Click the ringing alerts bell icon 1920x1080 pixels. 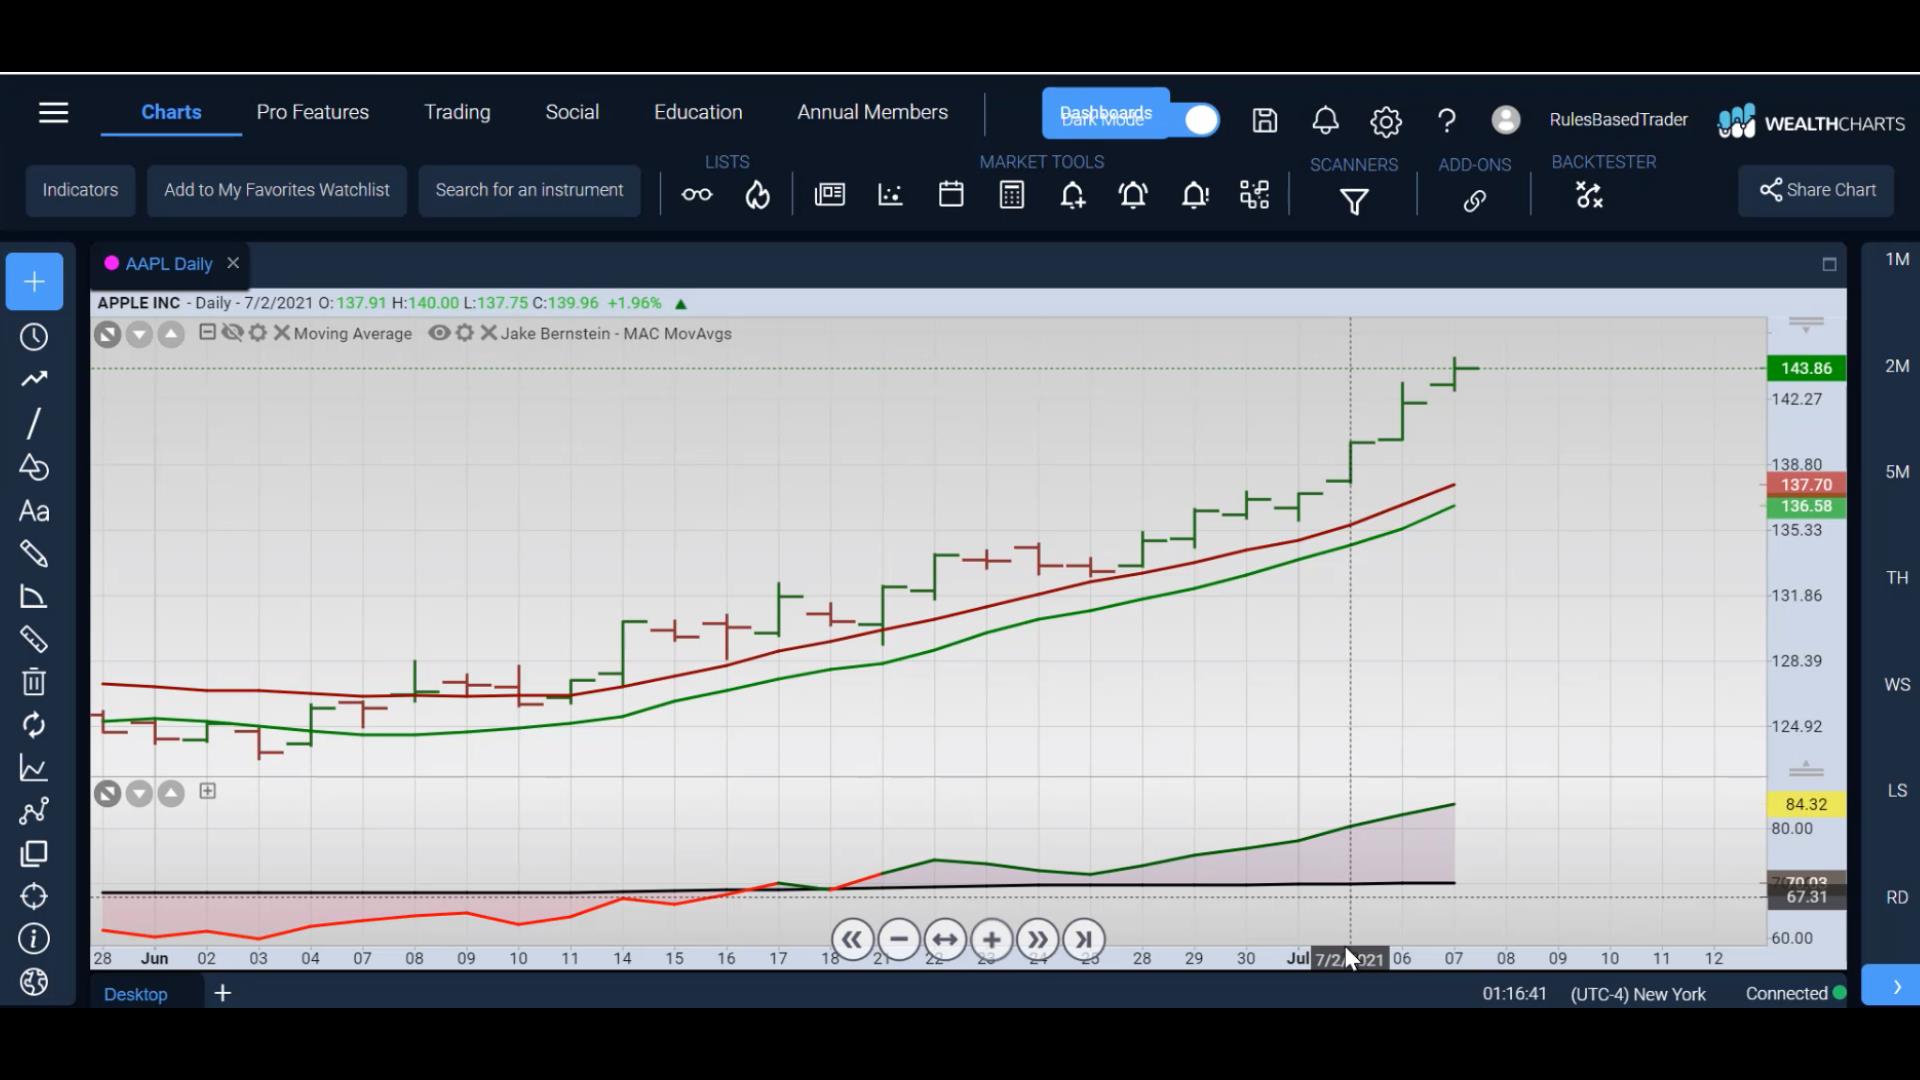coord(1133,195)
